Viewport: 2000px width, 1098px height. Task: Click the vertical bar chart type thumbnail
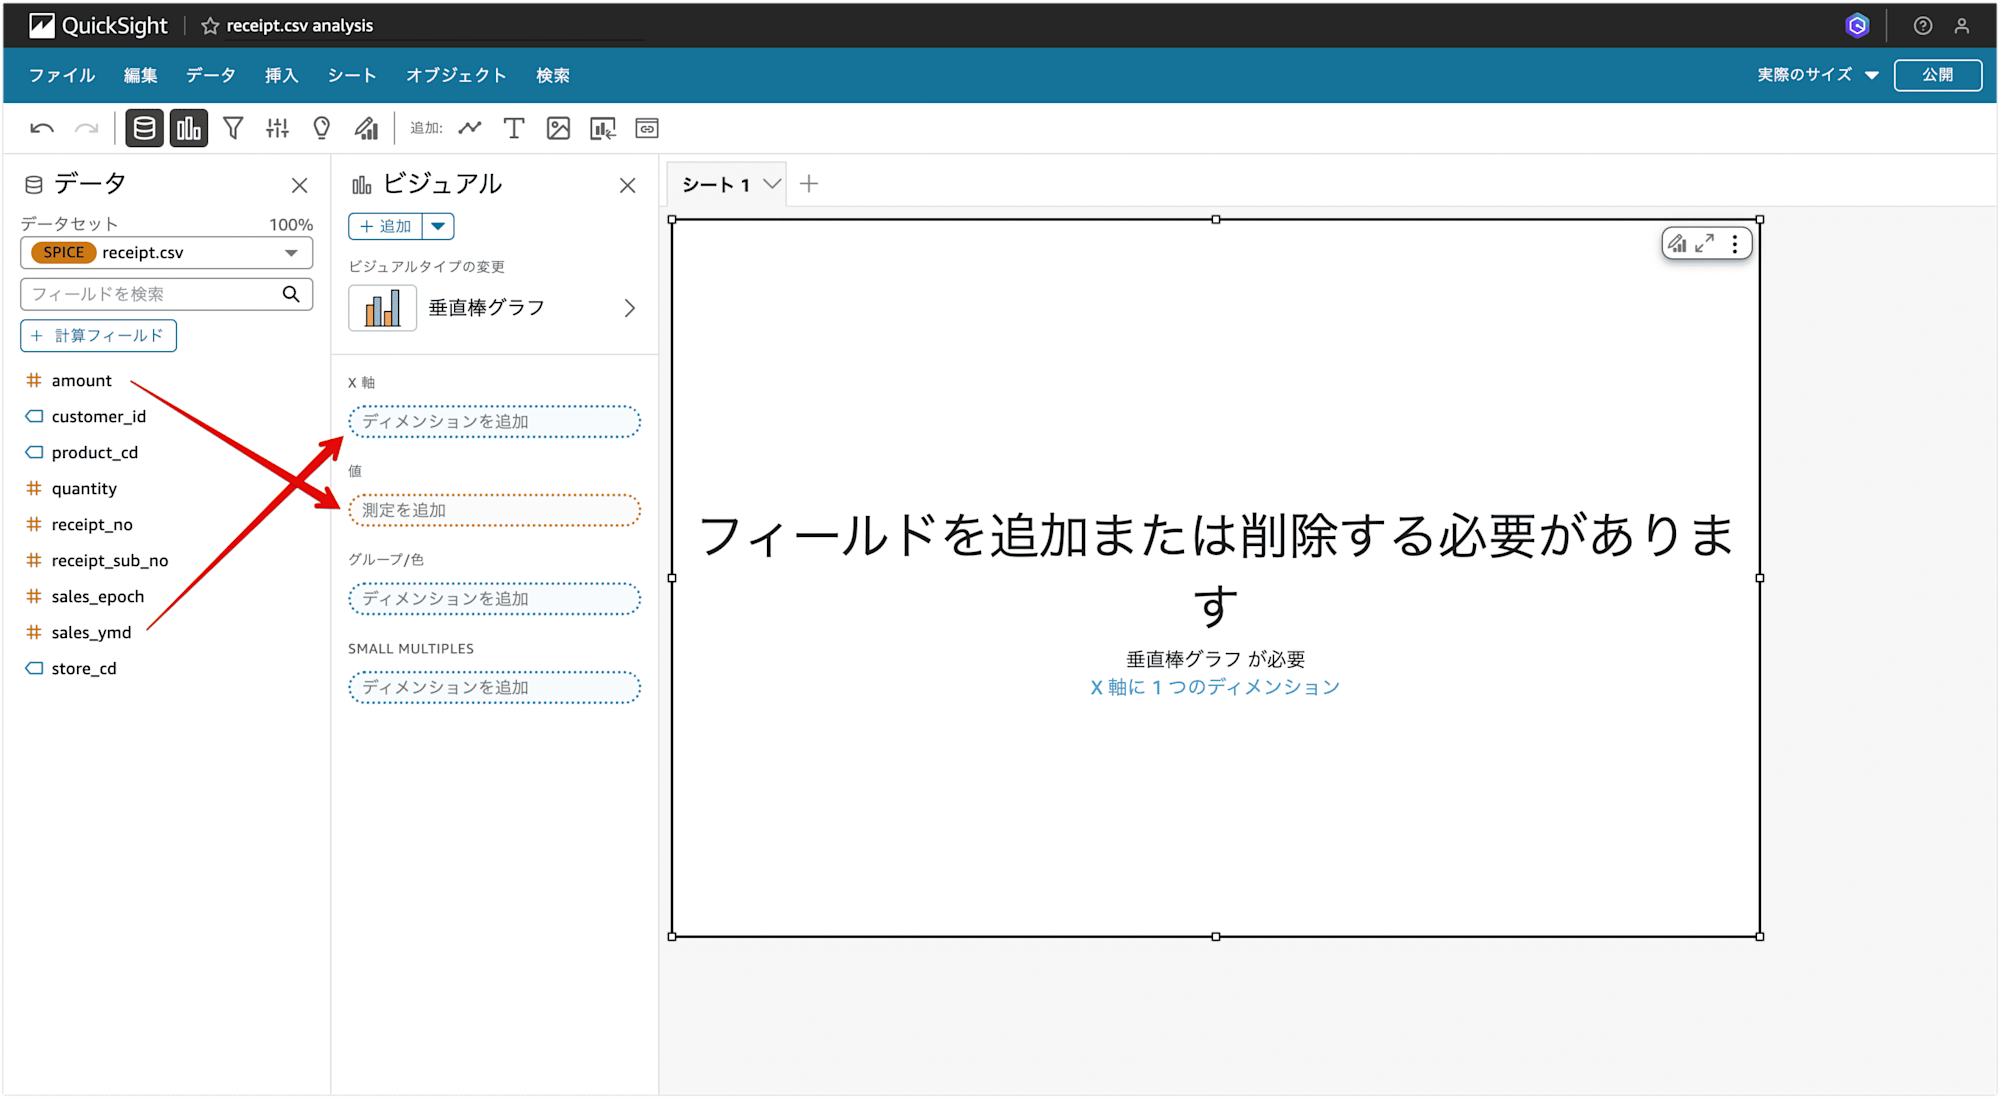tap(382, 308)
